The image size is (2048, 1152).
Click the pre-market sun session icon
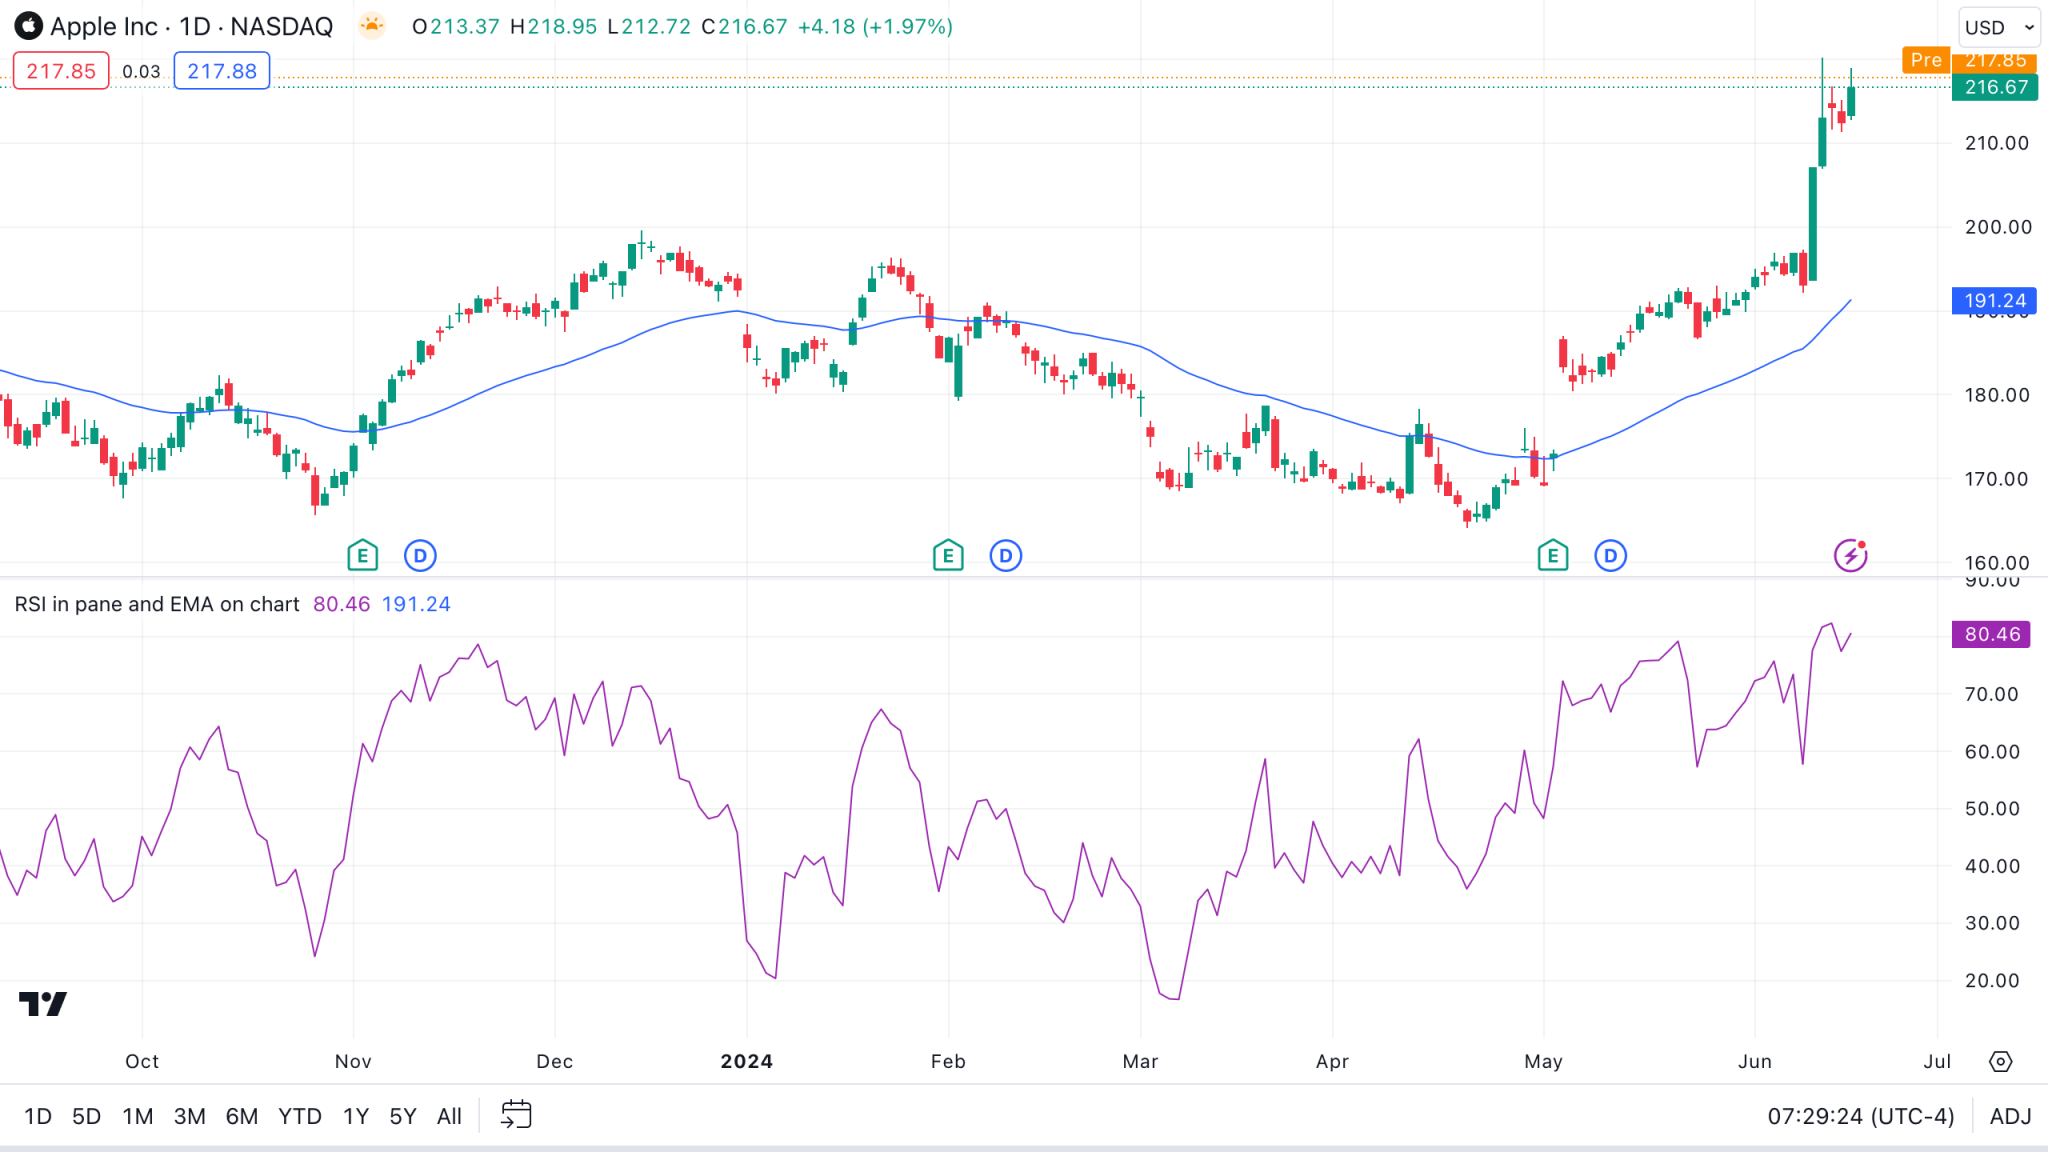click(x=372, y=26)
